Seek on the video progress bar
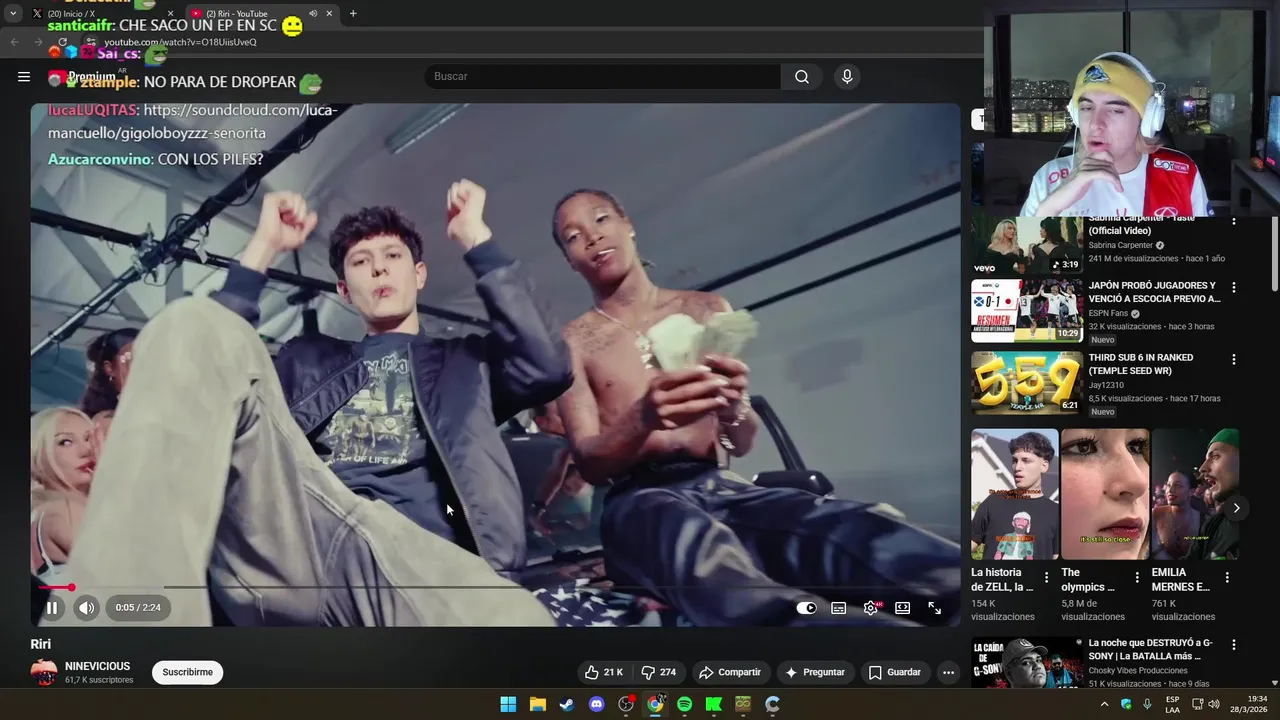Screen dimensions: 1280x720 pos(496,587)
